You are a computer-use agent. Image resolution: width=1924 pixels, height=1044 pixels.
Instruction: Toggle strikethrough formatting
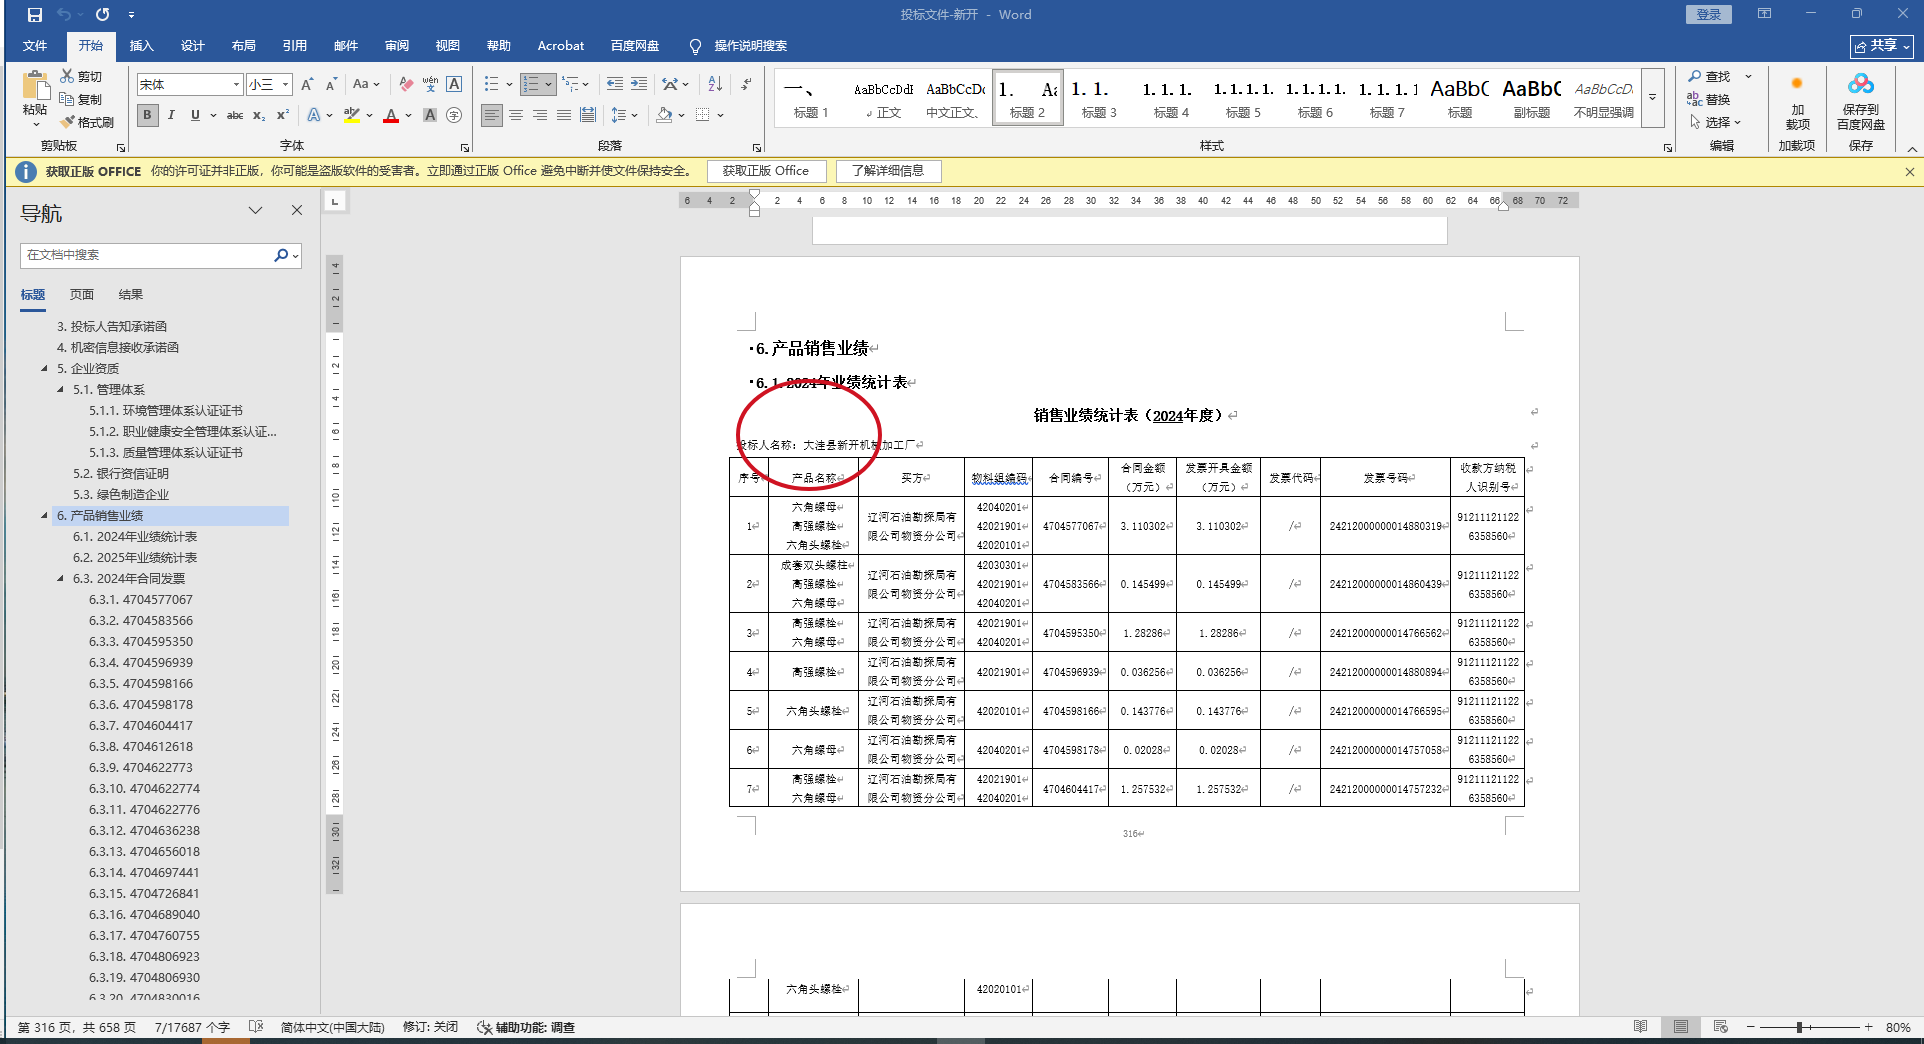coord(235,115)
